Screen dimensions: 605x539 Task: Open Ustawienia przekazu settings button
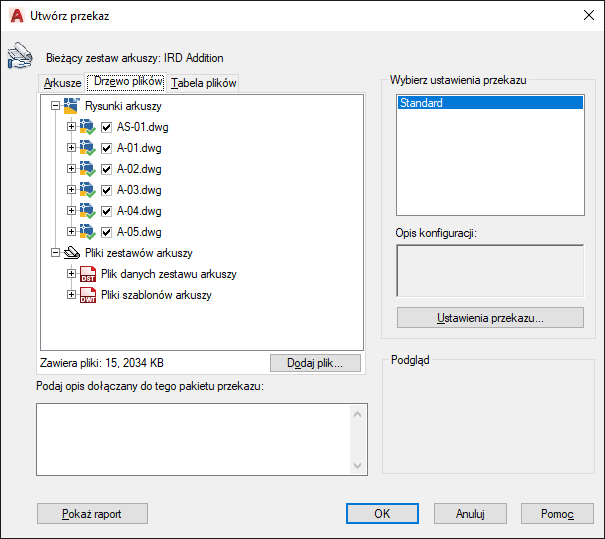[x=490, y=318]
